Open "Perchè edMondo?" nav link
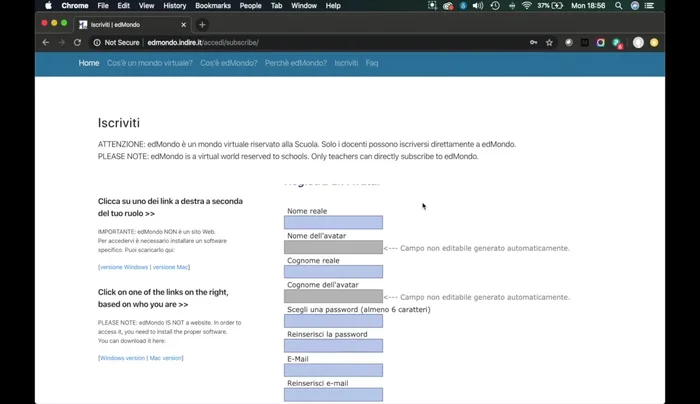This screenshot has height=404, width=700. click(x=296, y=63)
